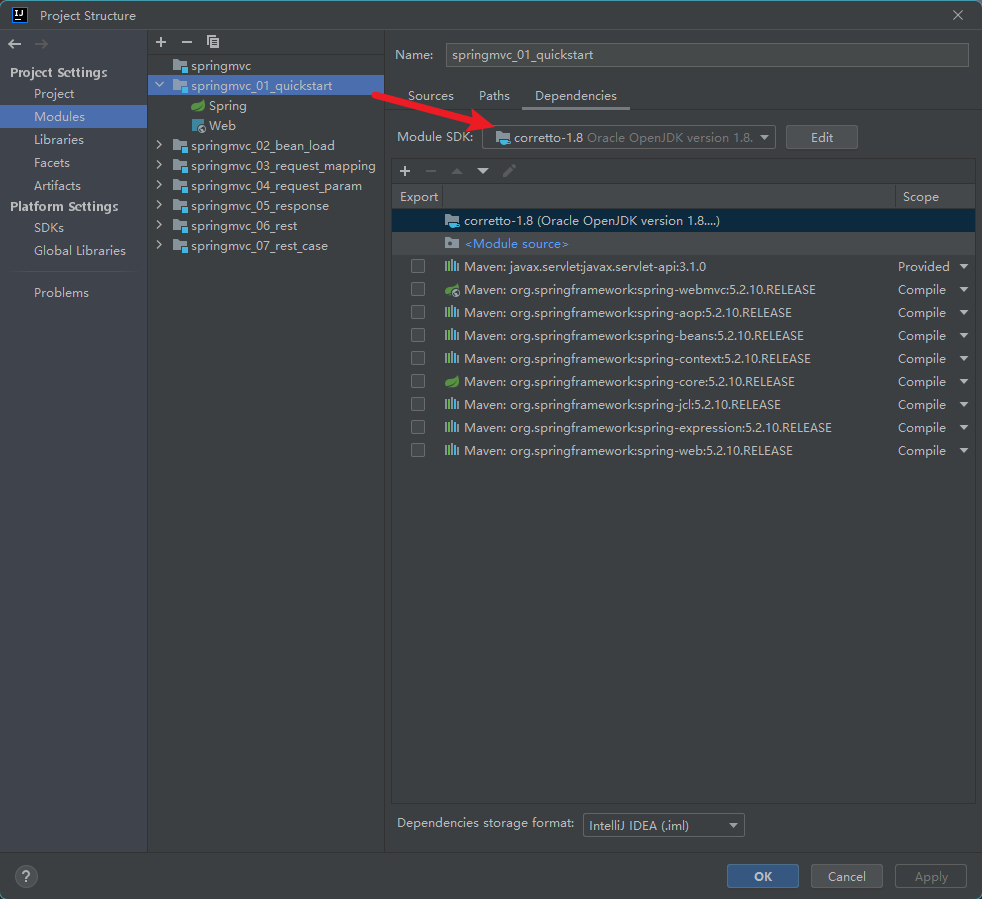The height and width of the screenshot is (899, 982).
Task: Remove selected module with minus icon
Action: [187, 42]
